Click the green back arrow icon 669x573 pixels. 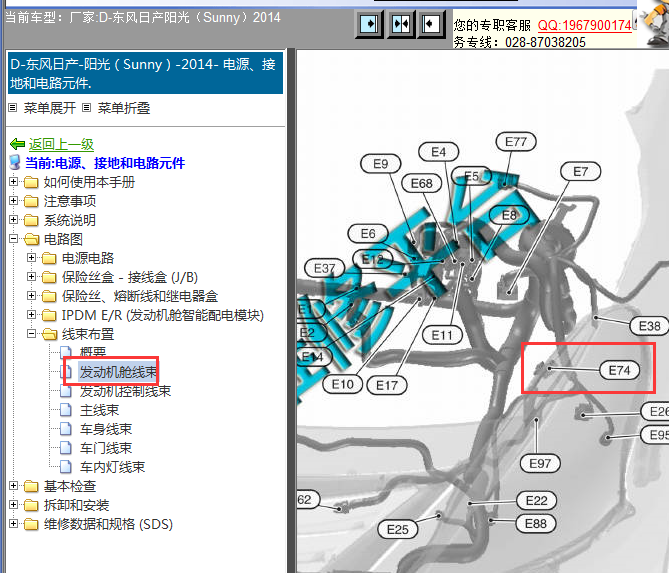click(17, 144)
